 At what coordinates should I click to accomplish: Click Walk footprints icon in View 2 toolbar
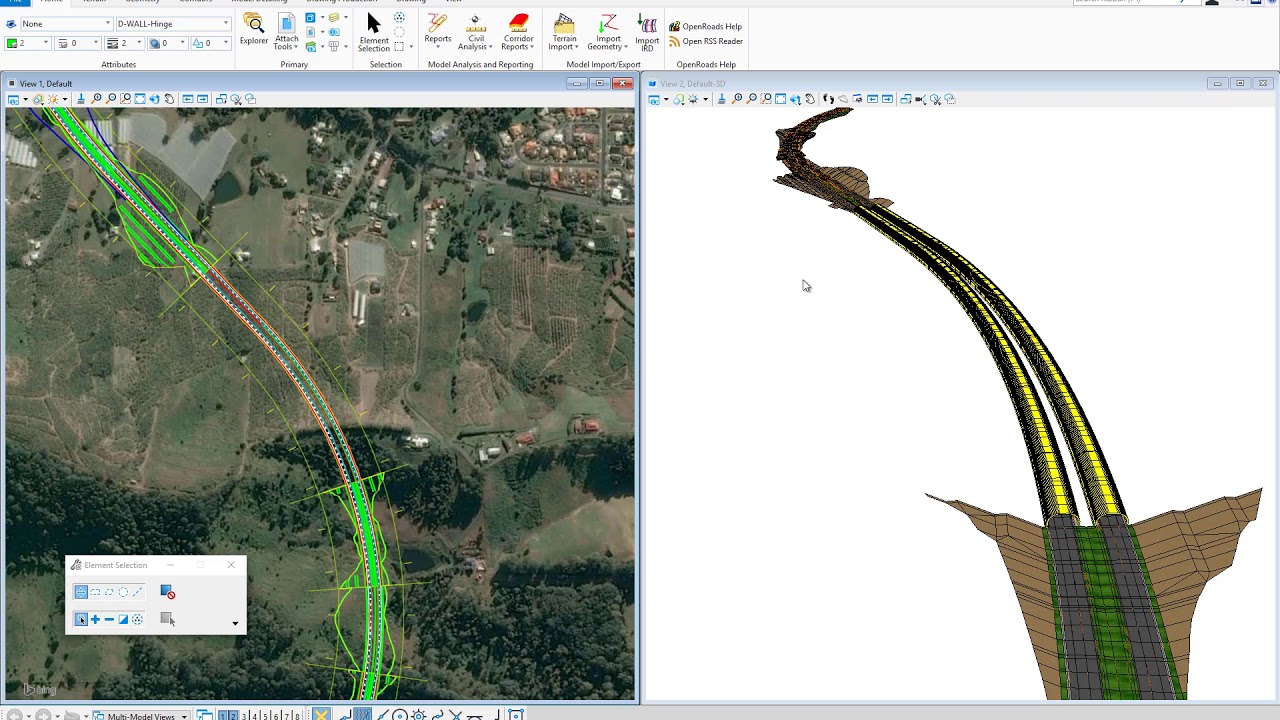(828, 99)
